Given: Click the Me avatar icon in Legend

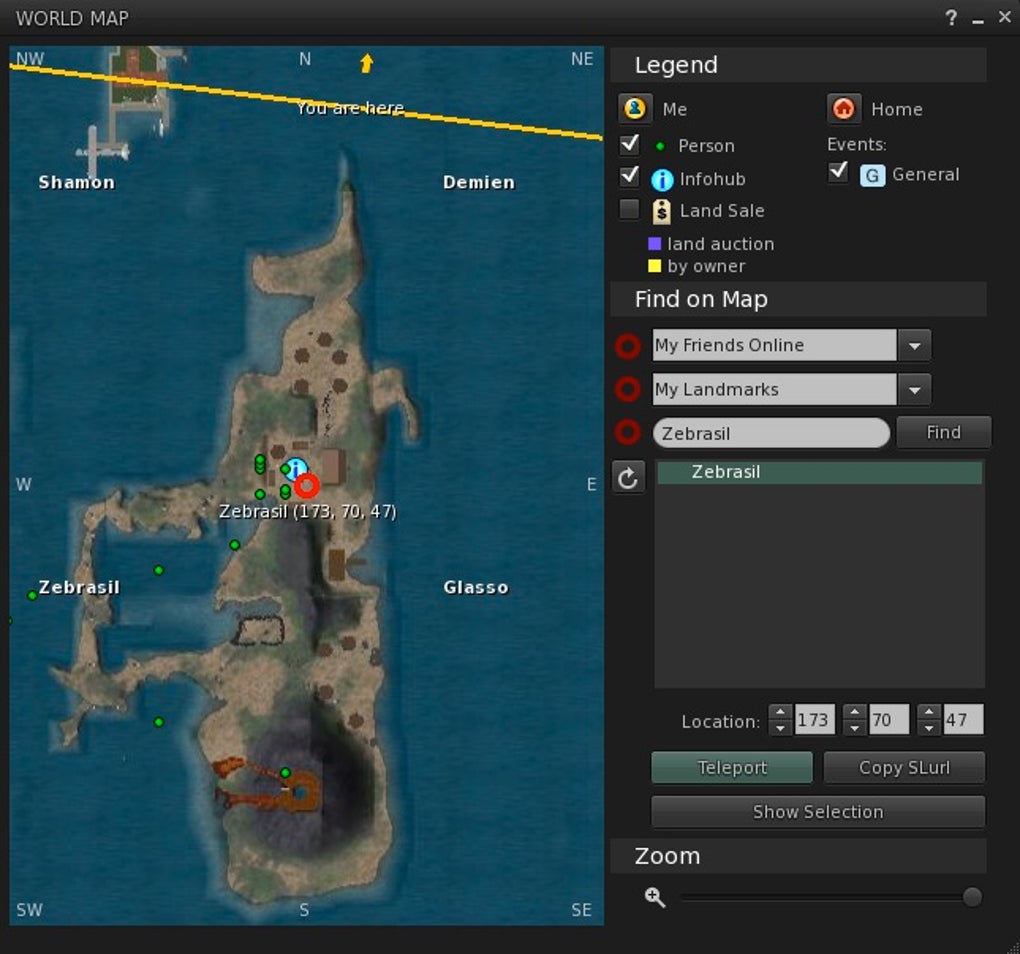Looking at the screenshot, I should point(635,109).
